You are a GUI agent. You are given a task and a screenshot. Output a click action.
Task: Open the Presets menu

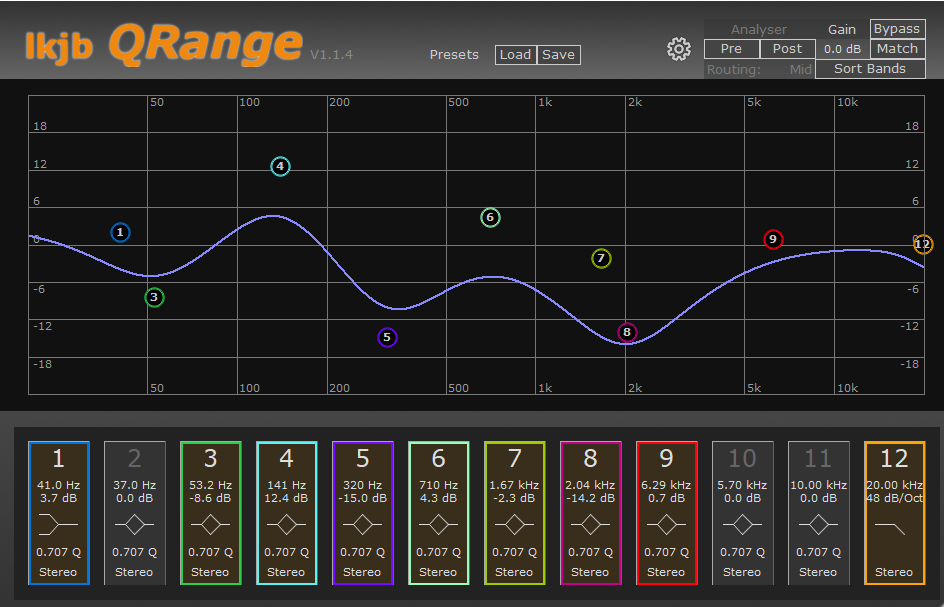tap(454, 55)
